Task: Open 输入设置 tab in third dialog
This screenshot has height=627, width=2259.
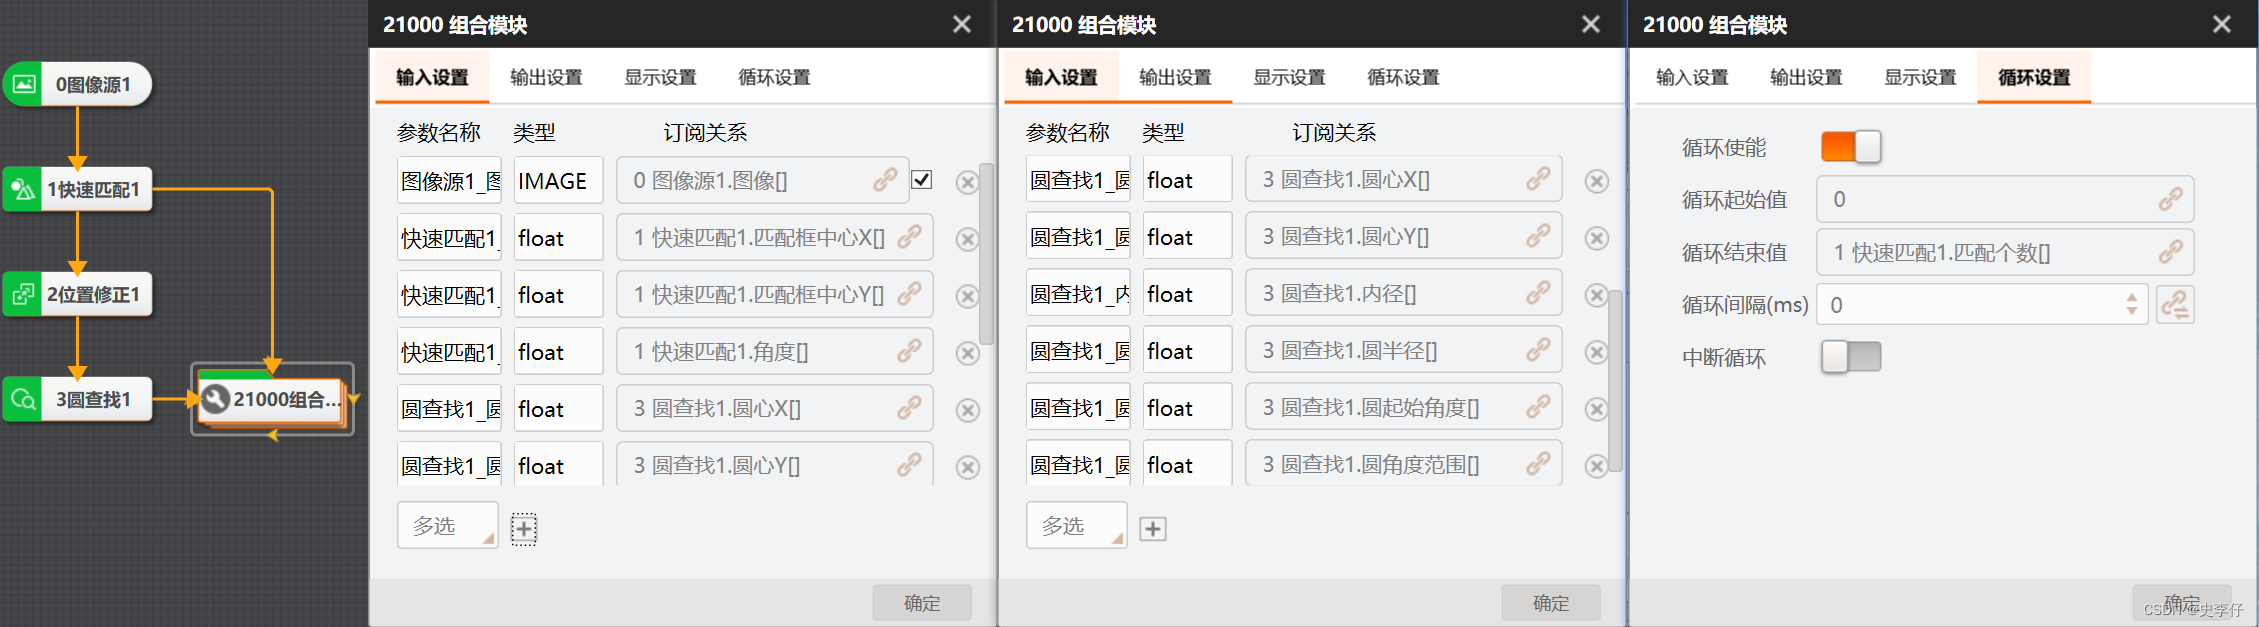Action: pos(1692,77)
